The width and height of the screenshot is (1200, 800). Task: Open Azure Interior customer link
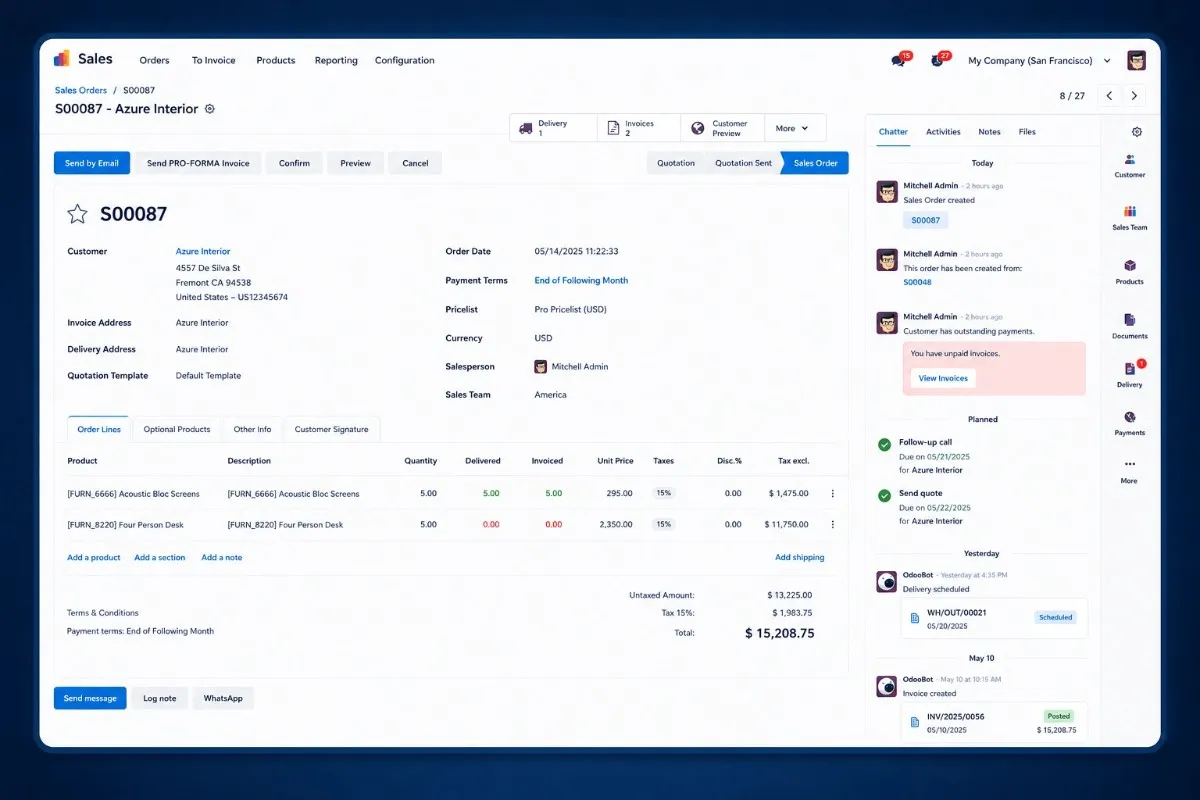[203, 251]
